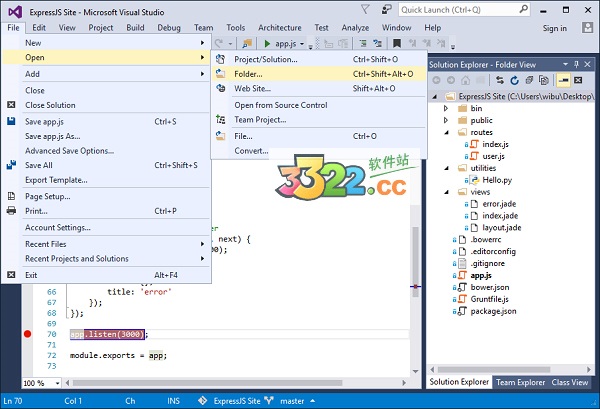Select layout.jade file
Viewport: 600px width, 409px height.
coord(502,228)
